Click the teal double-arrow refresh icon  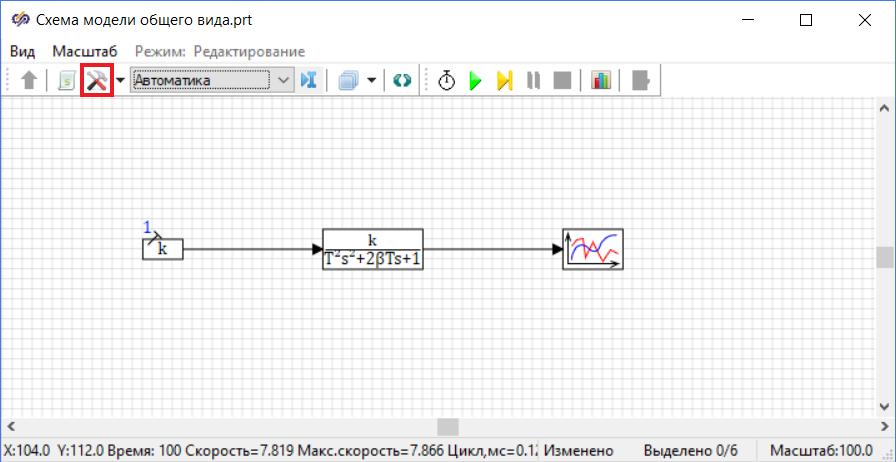(401, 80)
